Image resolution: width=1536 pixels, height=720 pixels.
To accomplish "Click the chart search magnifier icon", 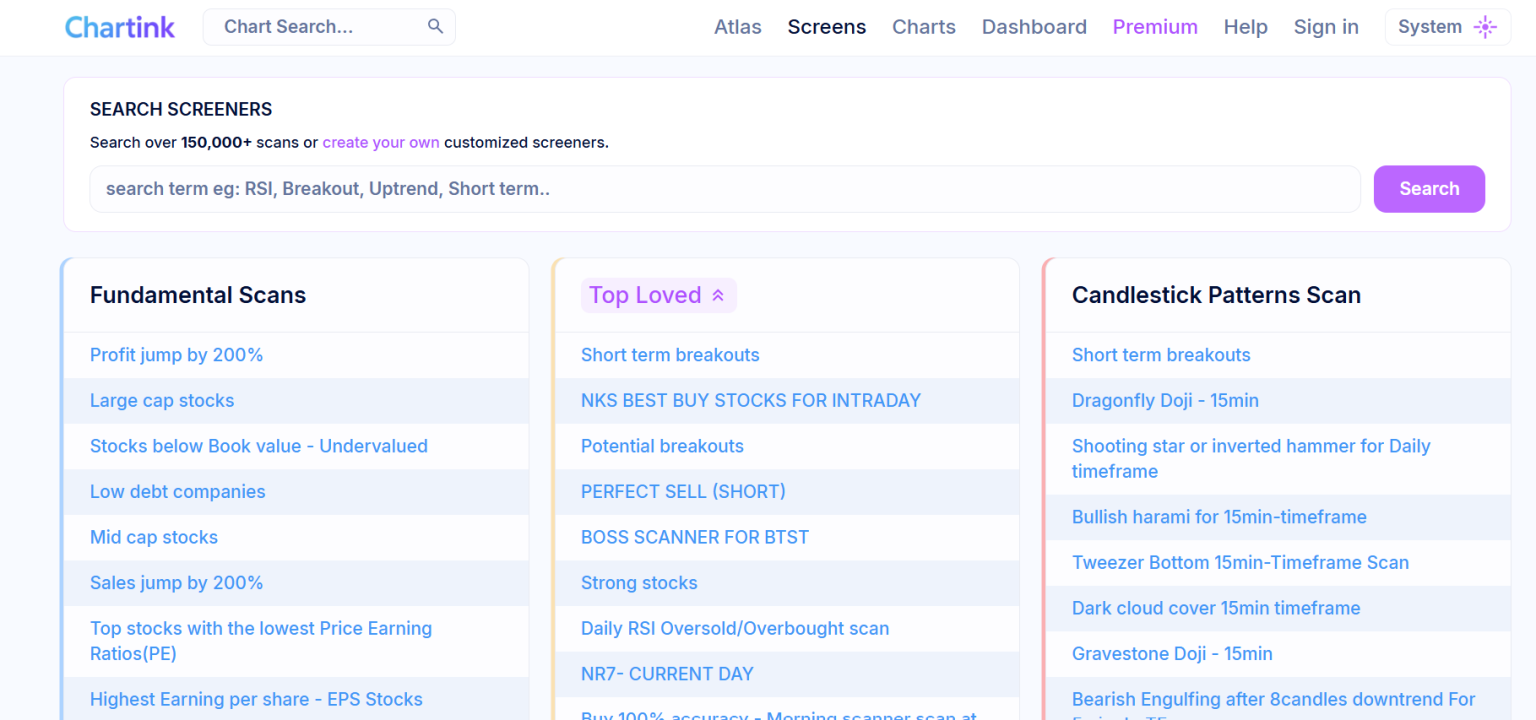I will click(435, 26).
